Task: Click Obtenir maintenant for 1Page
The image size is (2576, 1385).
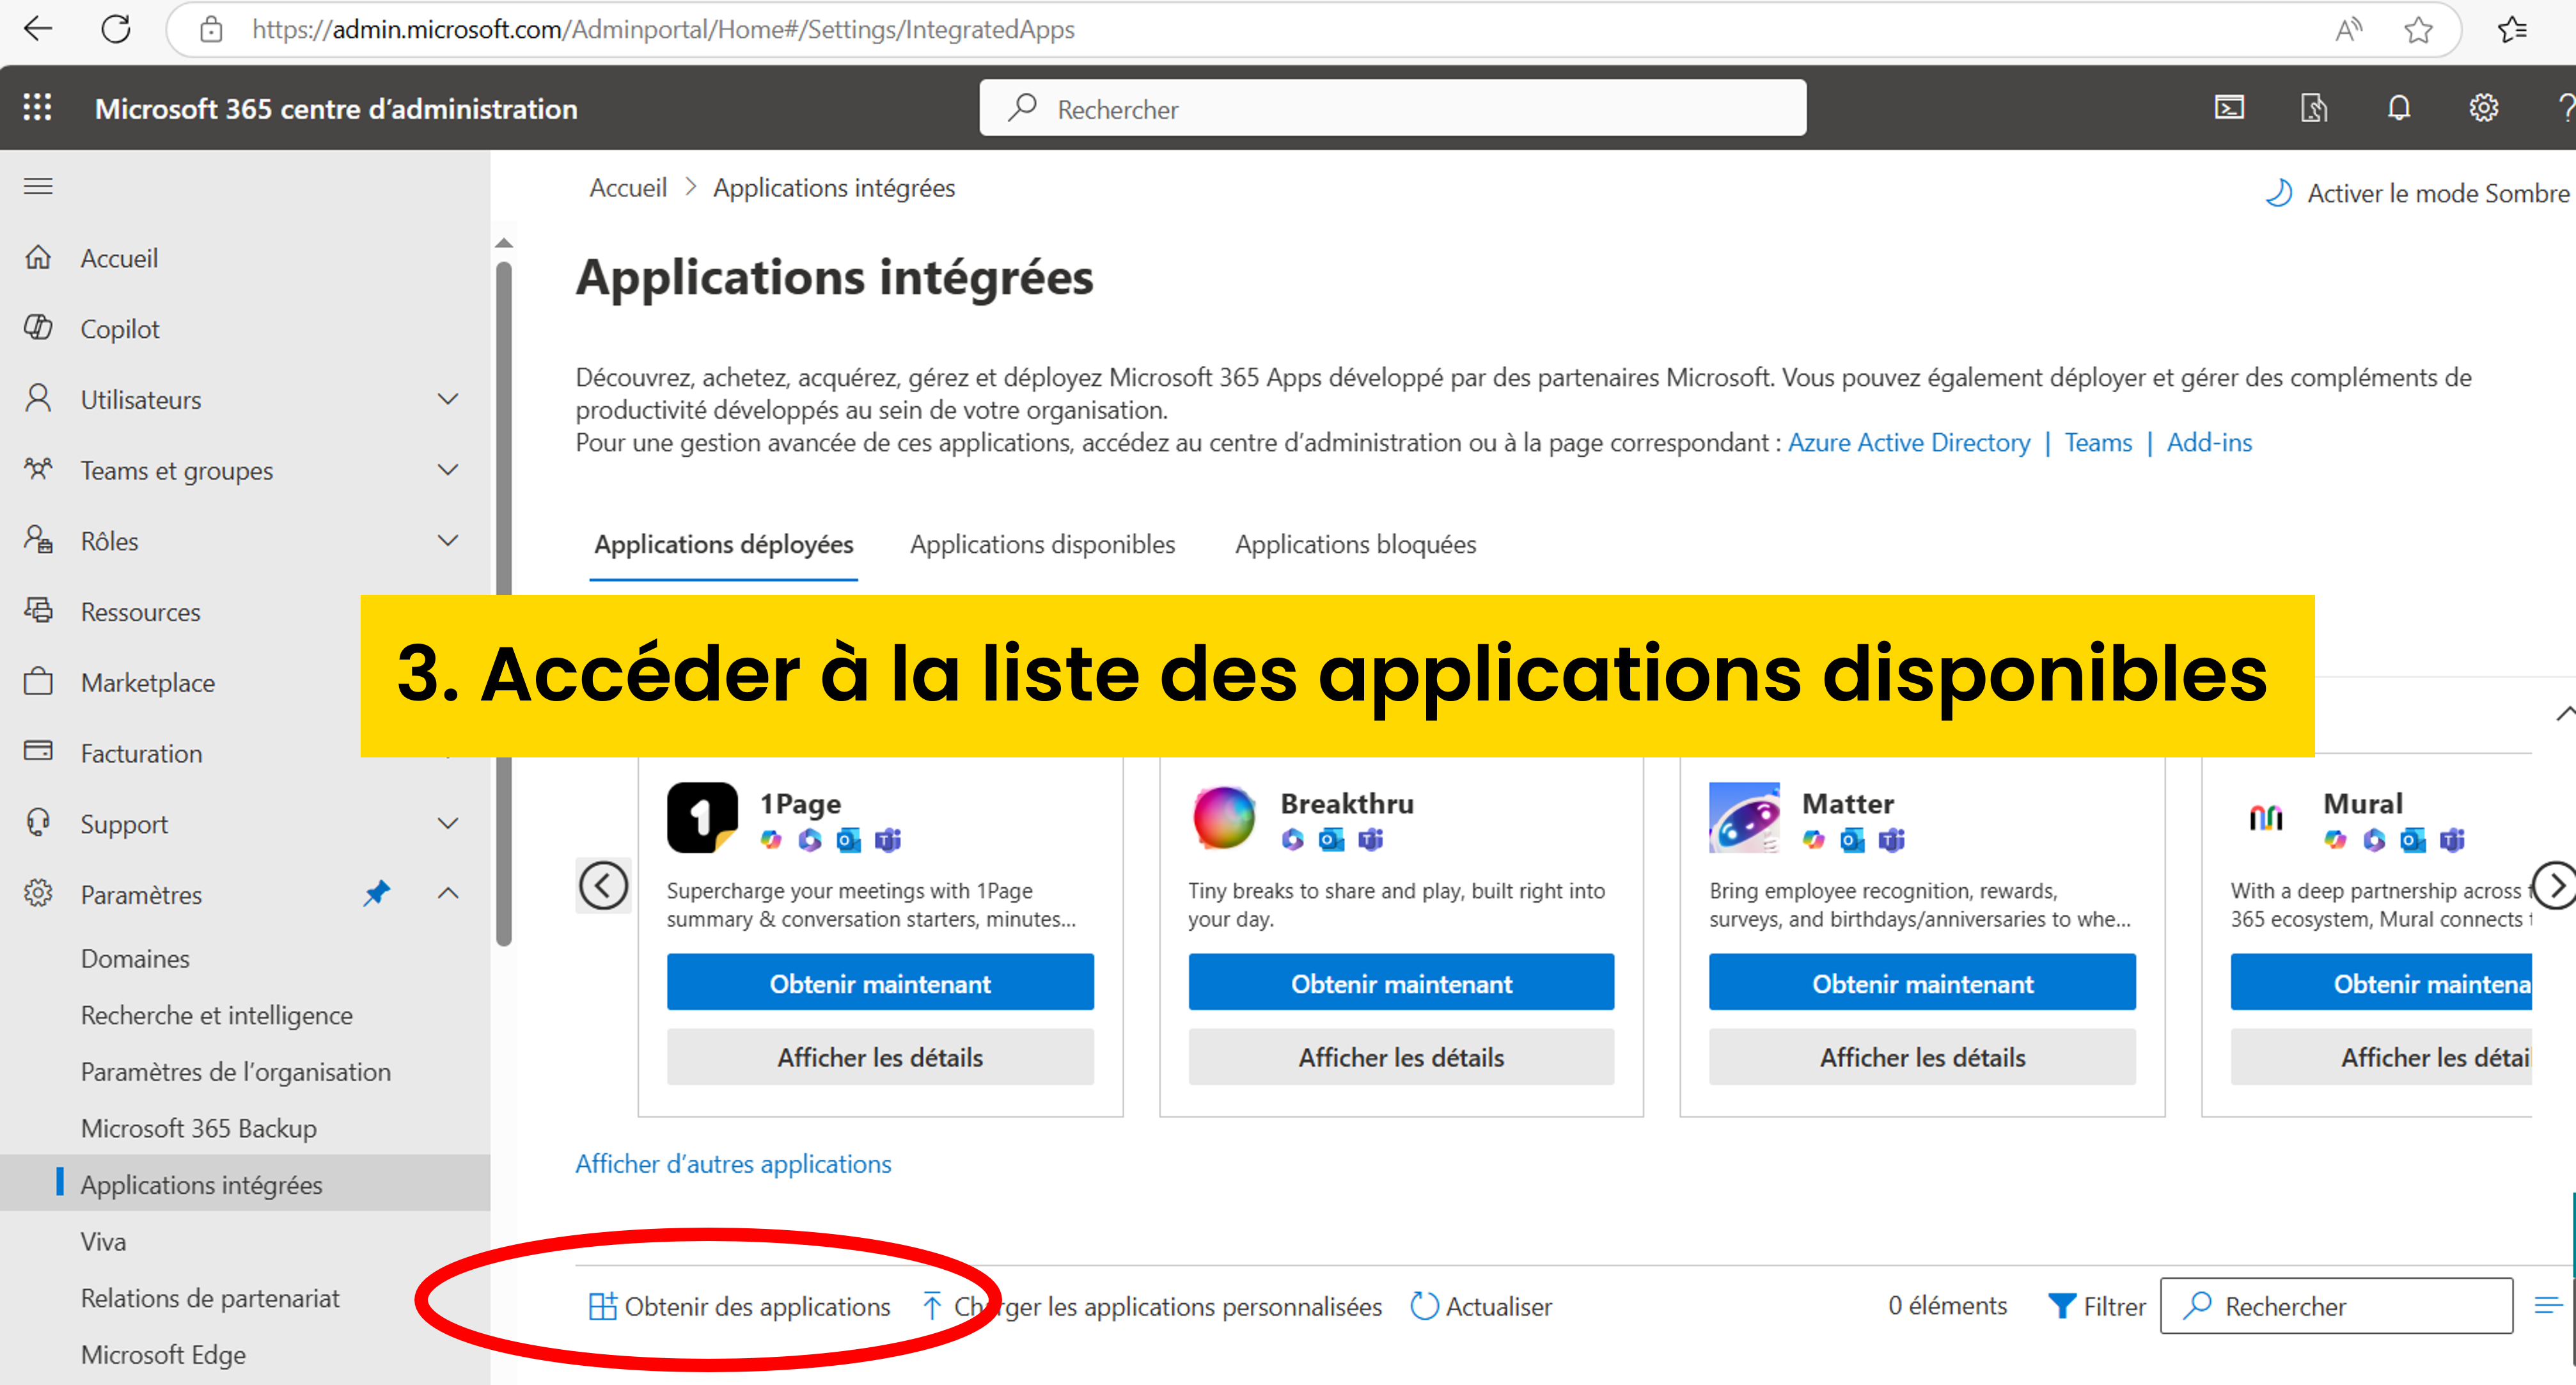Action: point(880,983)
